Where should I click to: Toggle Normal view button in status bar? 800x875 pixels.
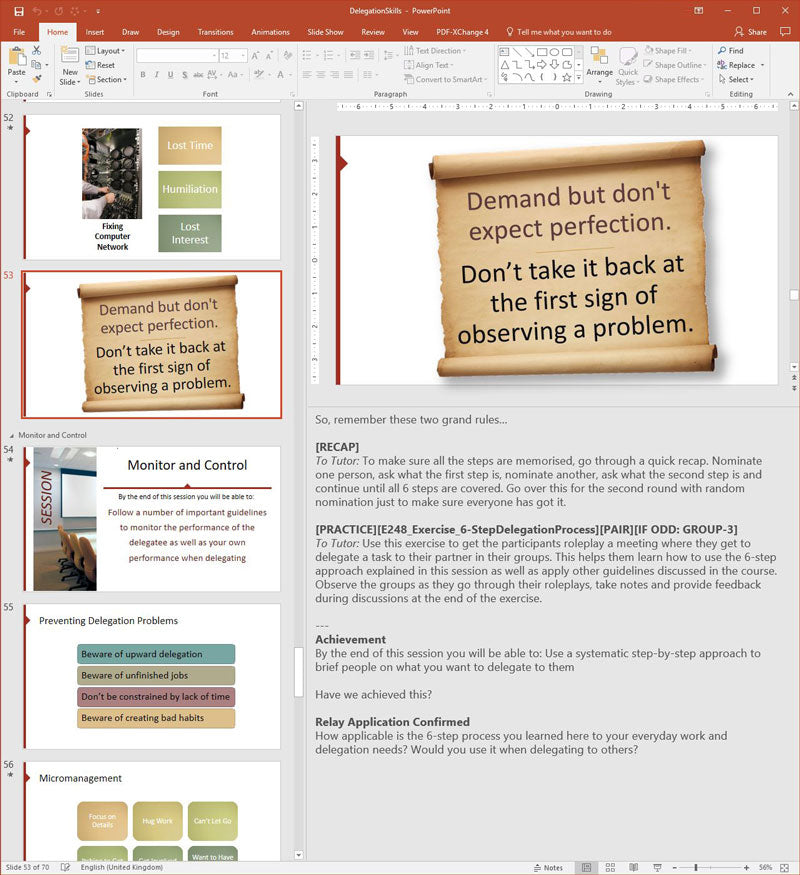(x=586, y=867)
